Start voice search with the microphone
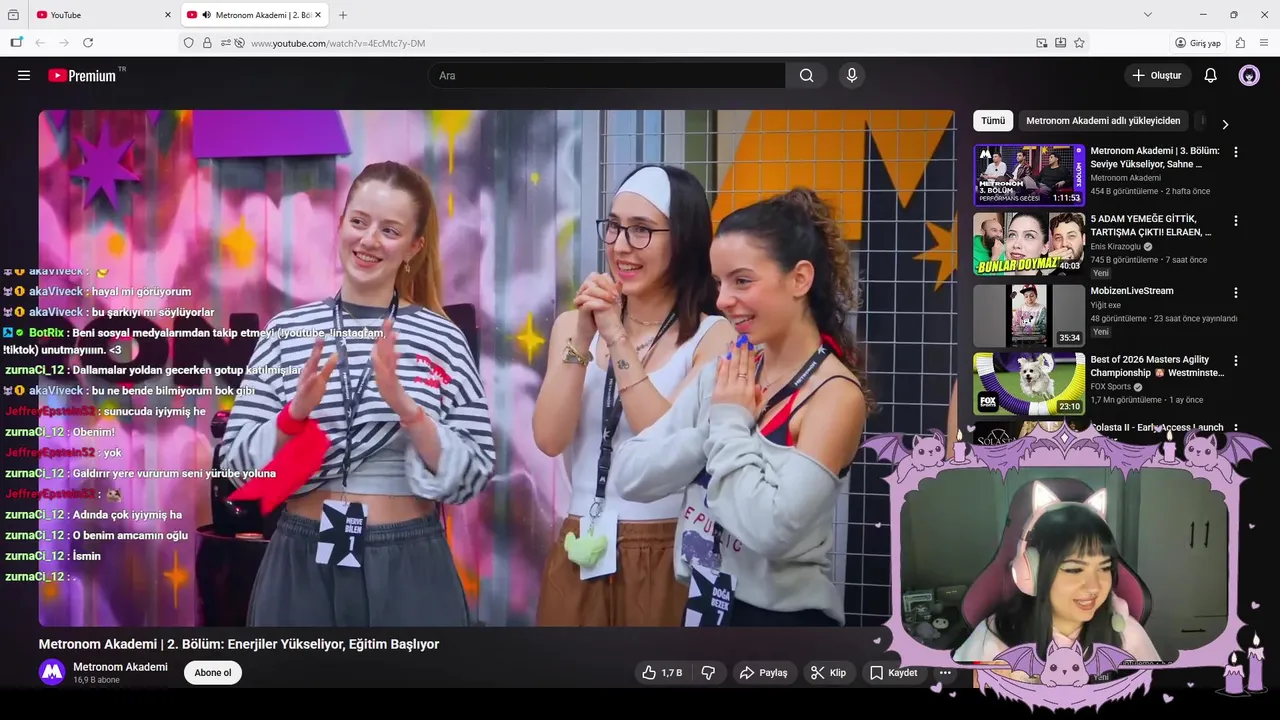This screenshot has height=720, width=1280. [x=852, y=75]
